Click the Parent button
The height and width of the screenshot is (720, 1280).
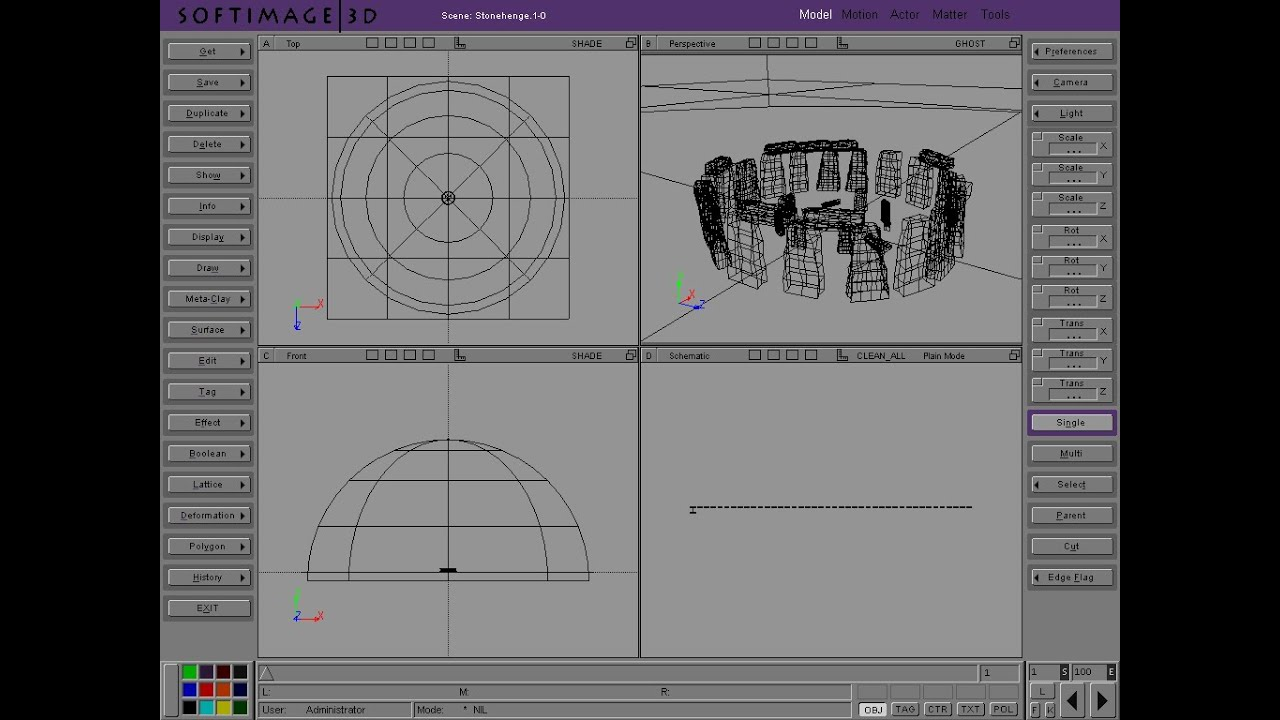tap(1071, 515)
